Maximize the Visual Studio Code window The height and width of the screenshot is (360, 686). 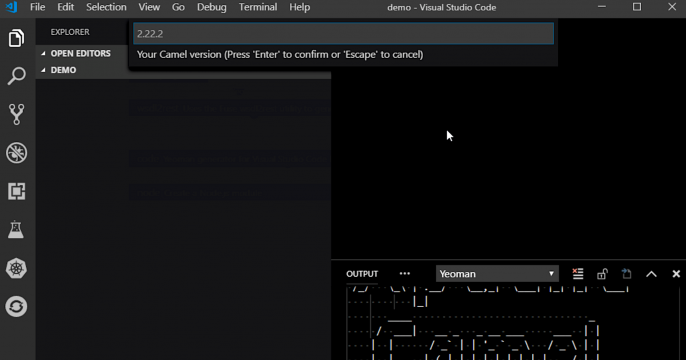[x=637, y=7]
